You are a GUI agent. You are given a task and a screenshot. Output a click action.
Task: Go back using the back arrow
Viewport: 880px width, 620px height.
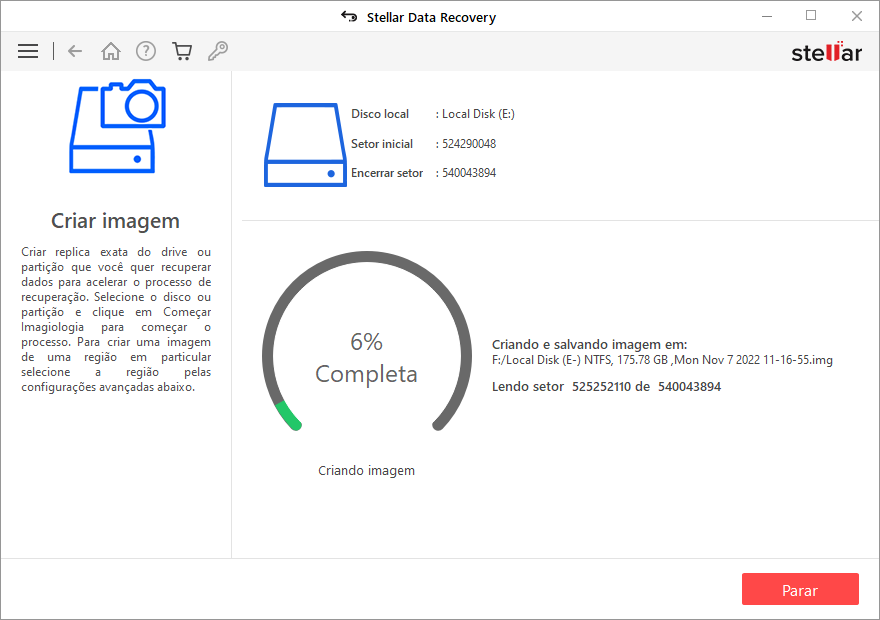point(75,51)
